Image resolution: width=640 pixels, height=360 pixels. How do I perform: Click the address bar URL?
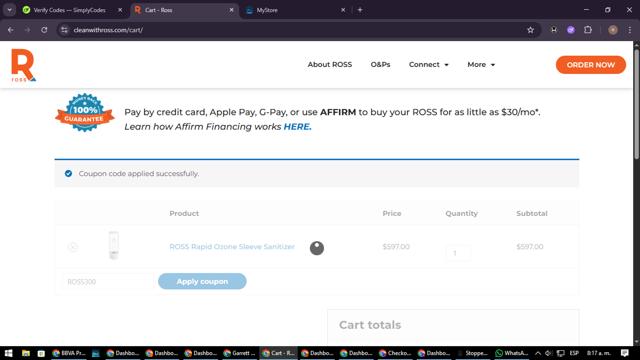108,30
